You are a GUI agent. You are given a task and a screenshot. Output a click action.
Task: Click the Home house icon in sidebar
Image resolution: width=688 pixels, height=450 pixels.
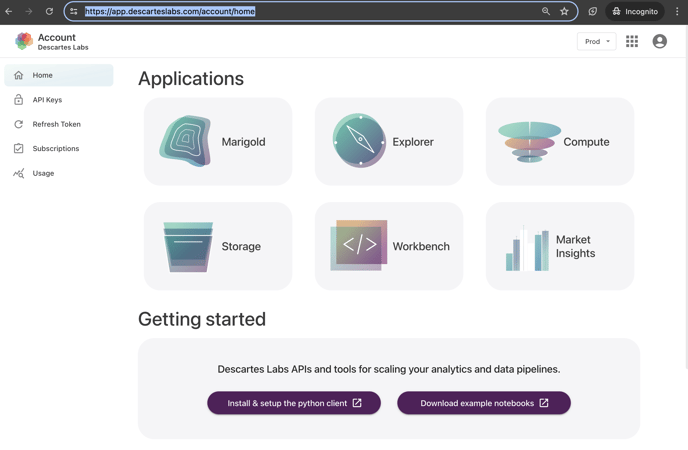coord(18,75)
